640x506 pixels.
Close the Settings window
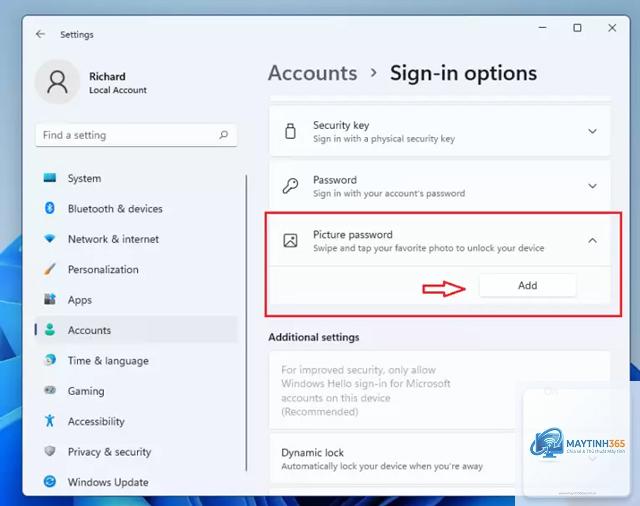pyautogui.click(x=612, y=28)
